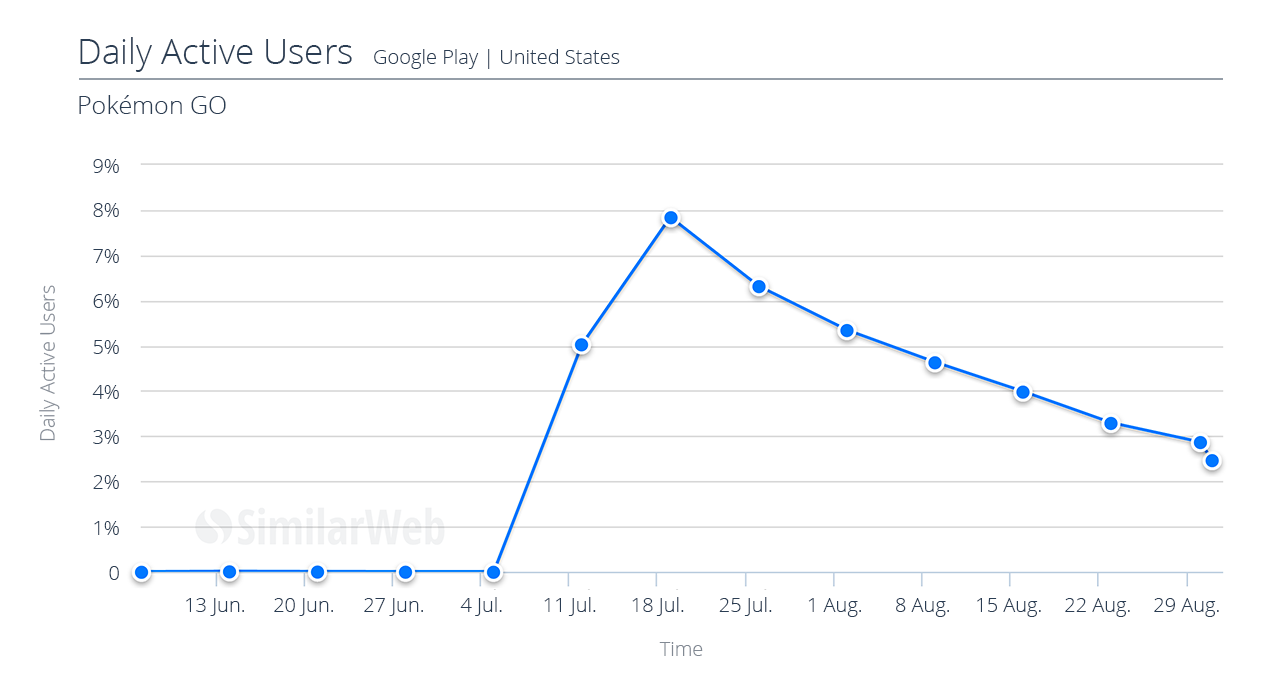
Task: Select the "Pokémon GO" app name label
Action: 152,105
